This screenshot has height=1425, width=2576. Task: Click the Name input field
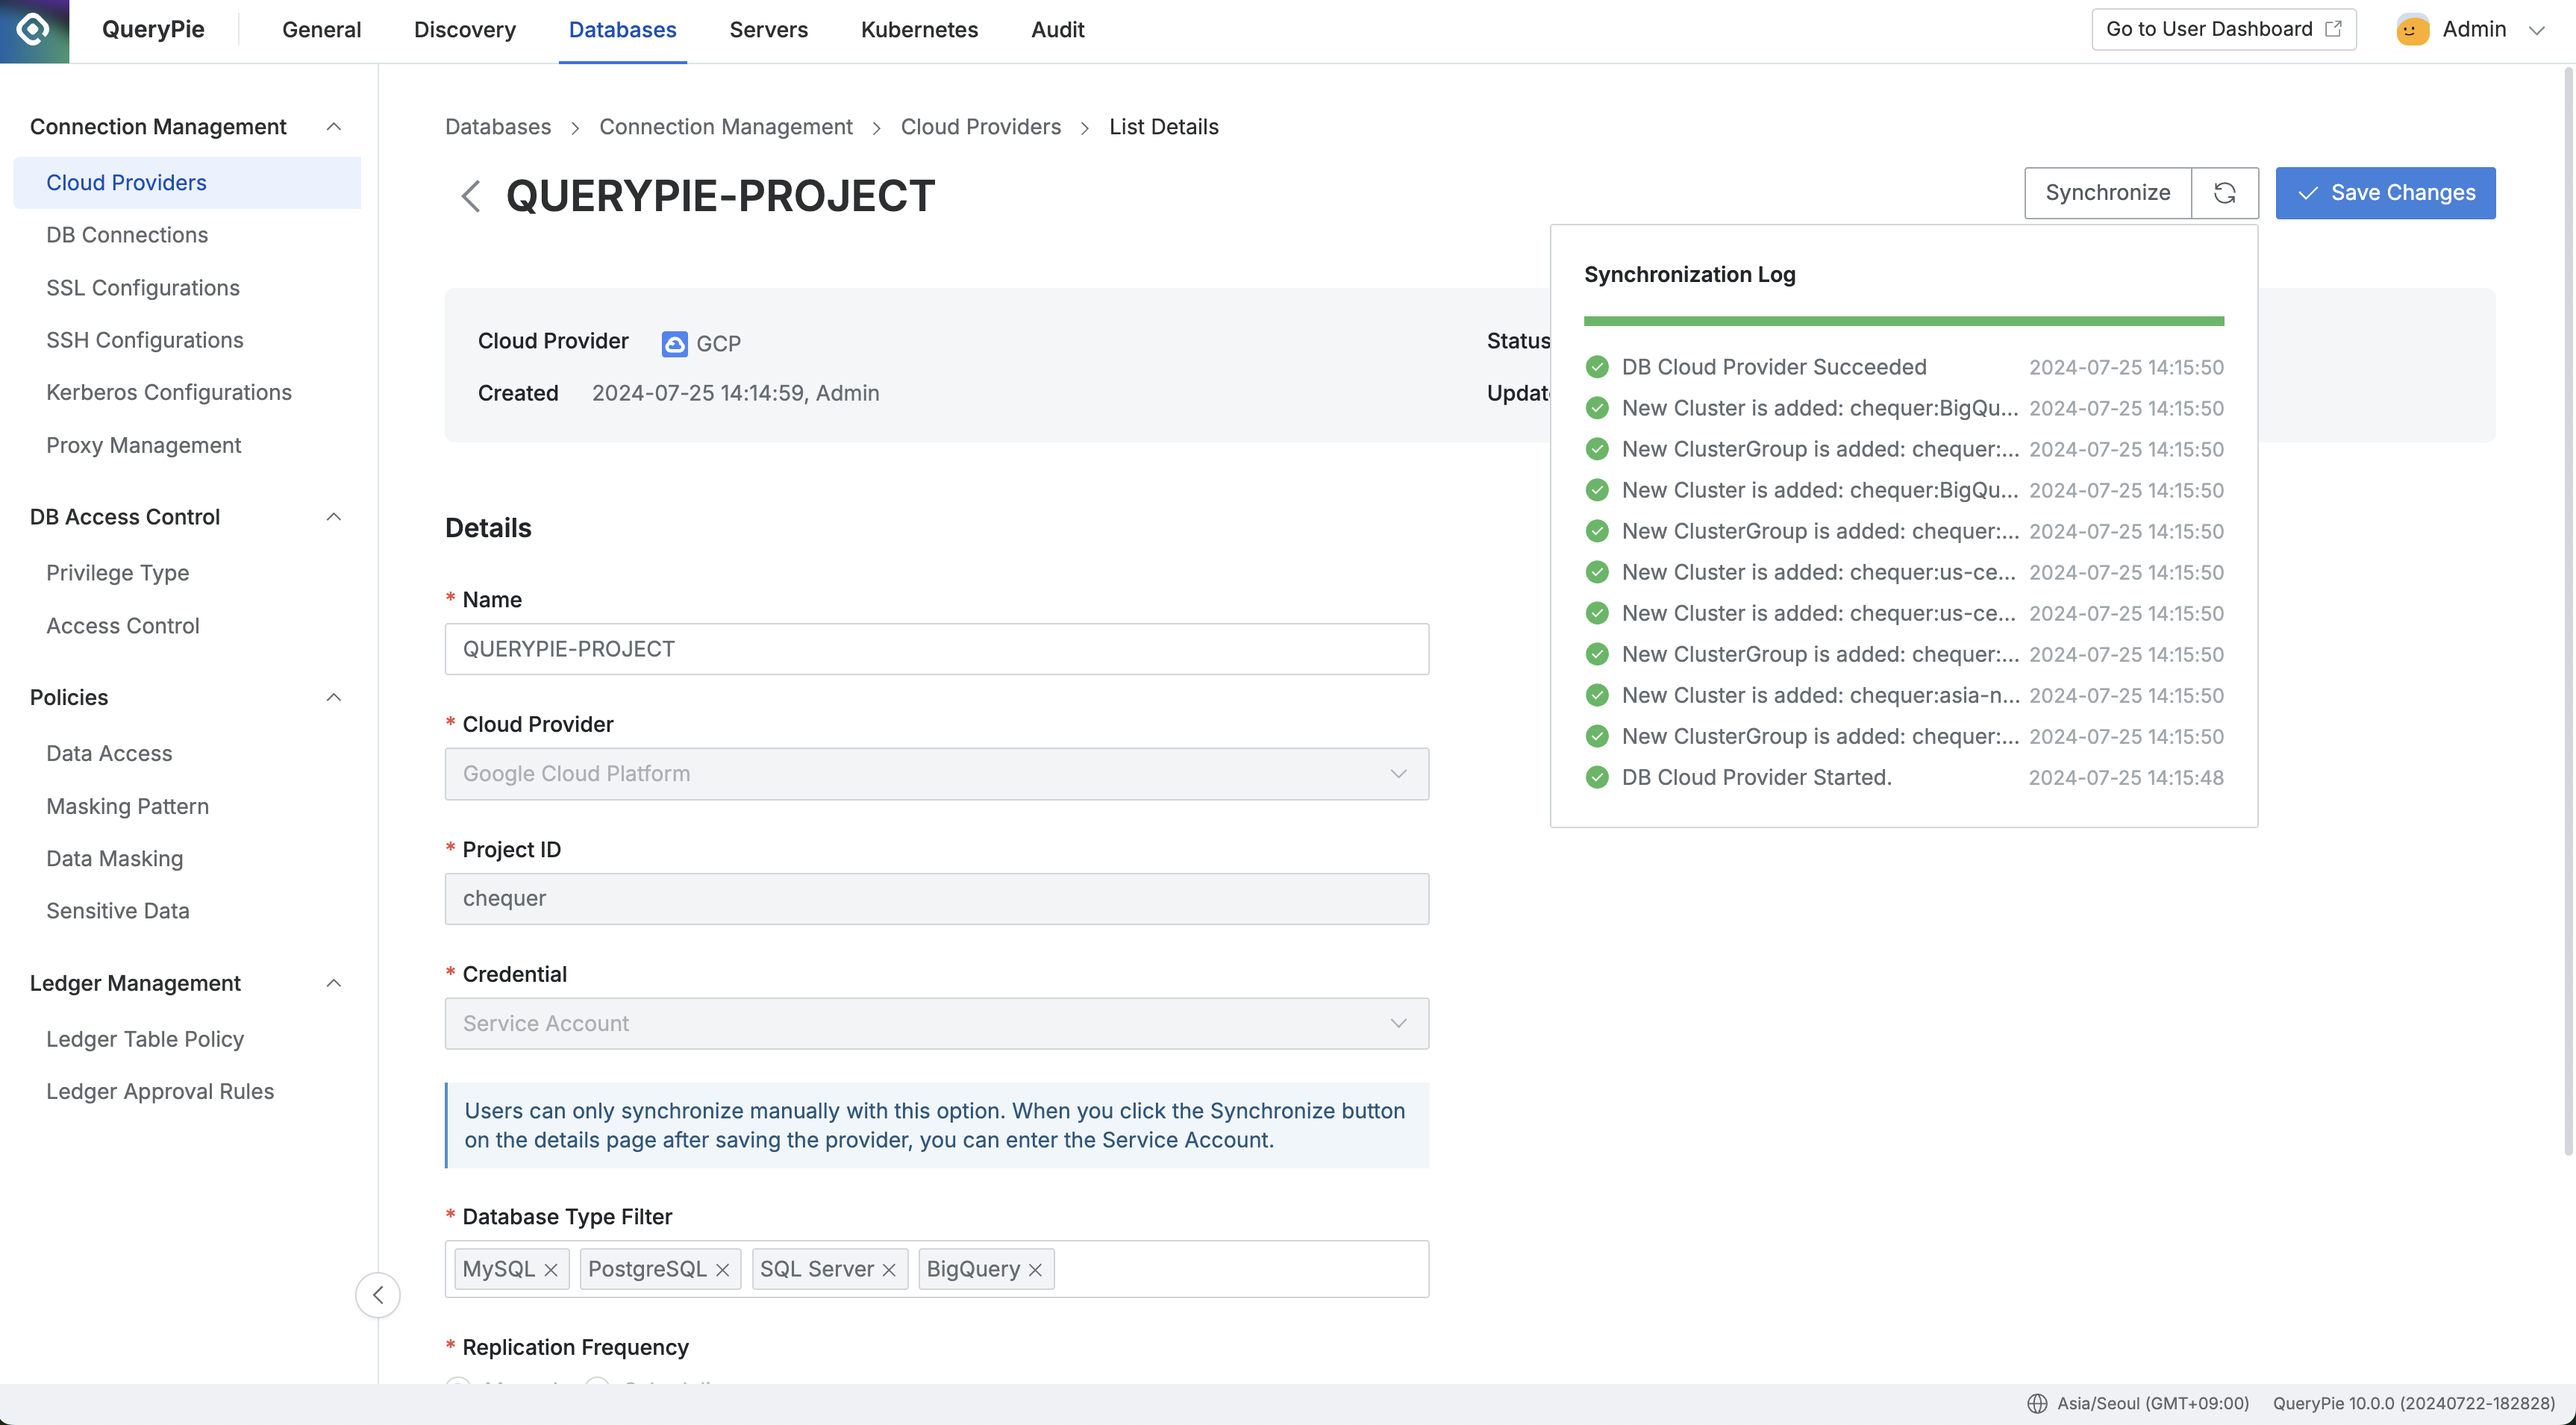pyautogui.click(x=936, y=649)
